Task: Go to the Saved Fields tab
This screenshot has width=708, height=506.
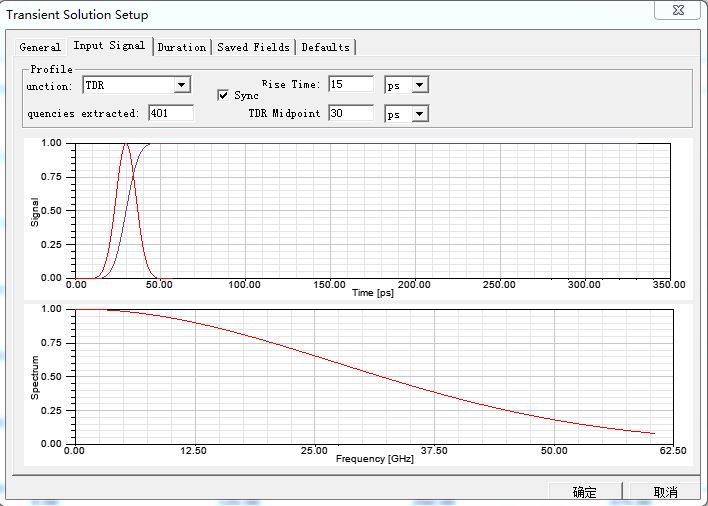Action: pyautogui.click(x=253, y=47)
